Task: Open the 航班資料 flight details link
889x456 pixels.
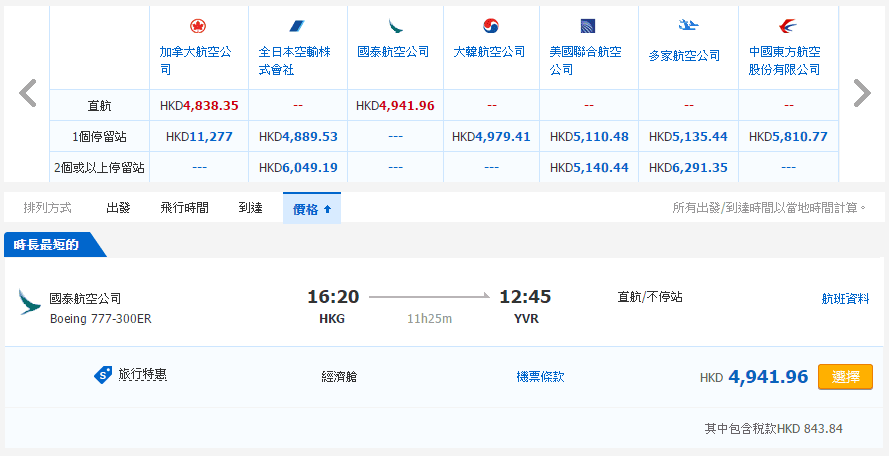Action: coord(845,298)
